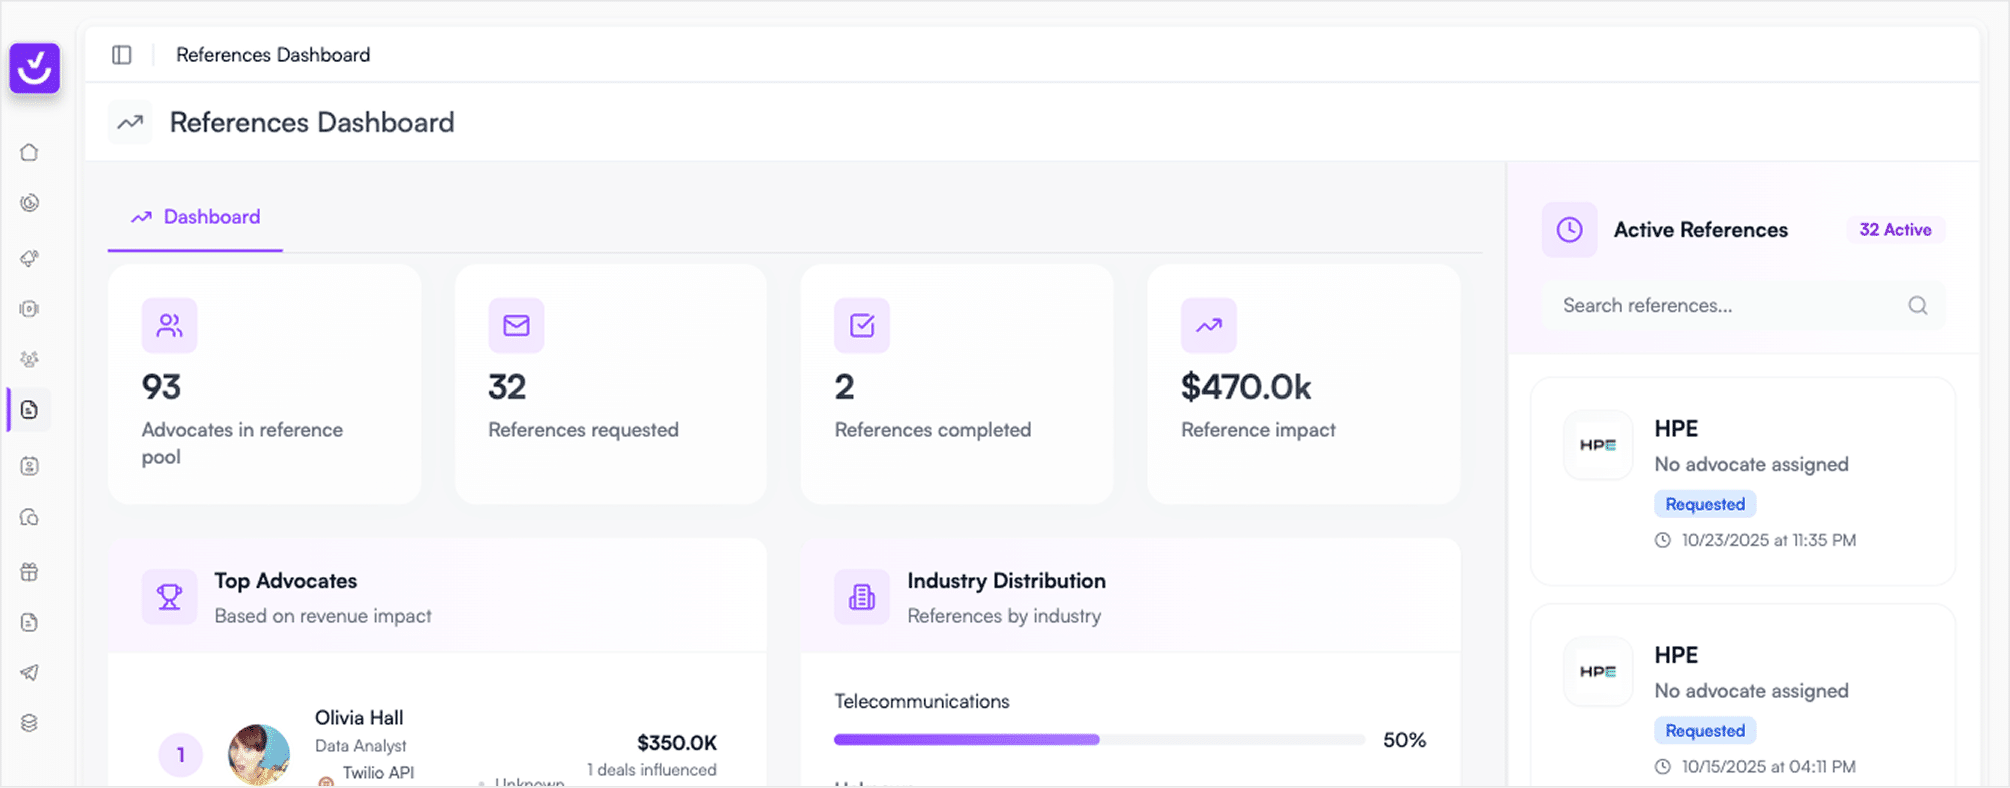
Task: Click the Telecommunications progress bar
Action: (1098, 740)
